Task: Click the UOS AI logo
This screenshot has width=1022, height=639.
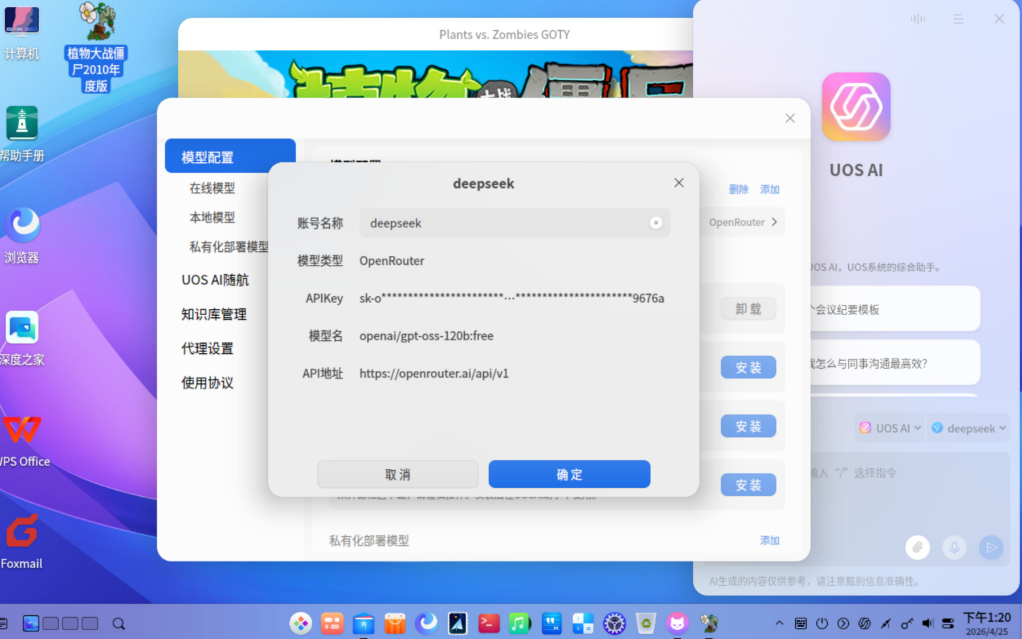Action: click(x=856, y=106)
